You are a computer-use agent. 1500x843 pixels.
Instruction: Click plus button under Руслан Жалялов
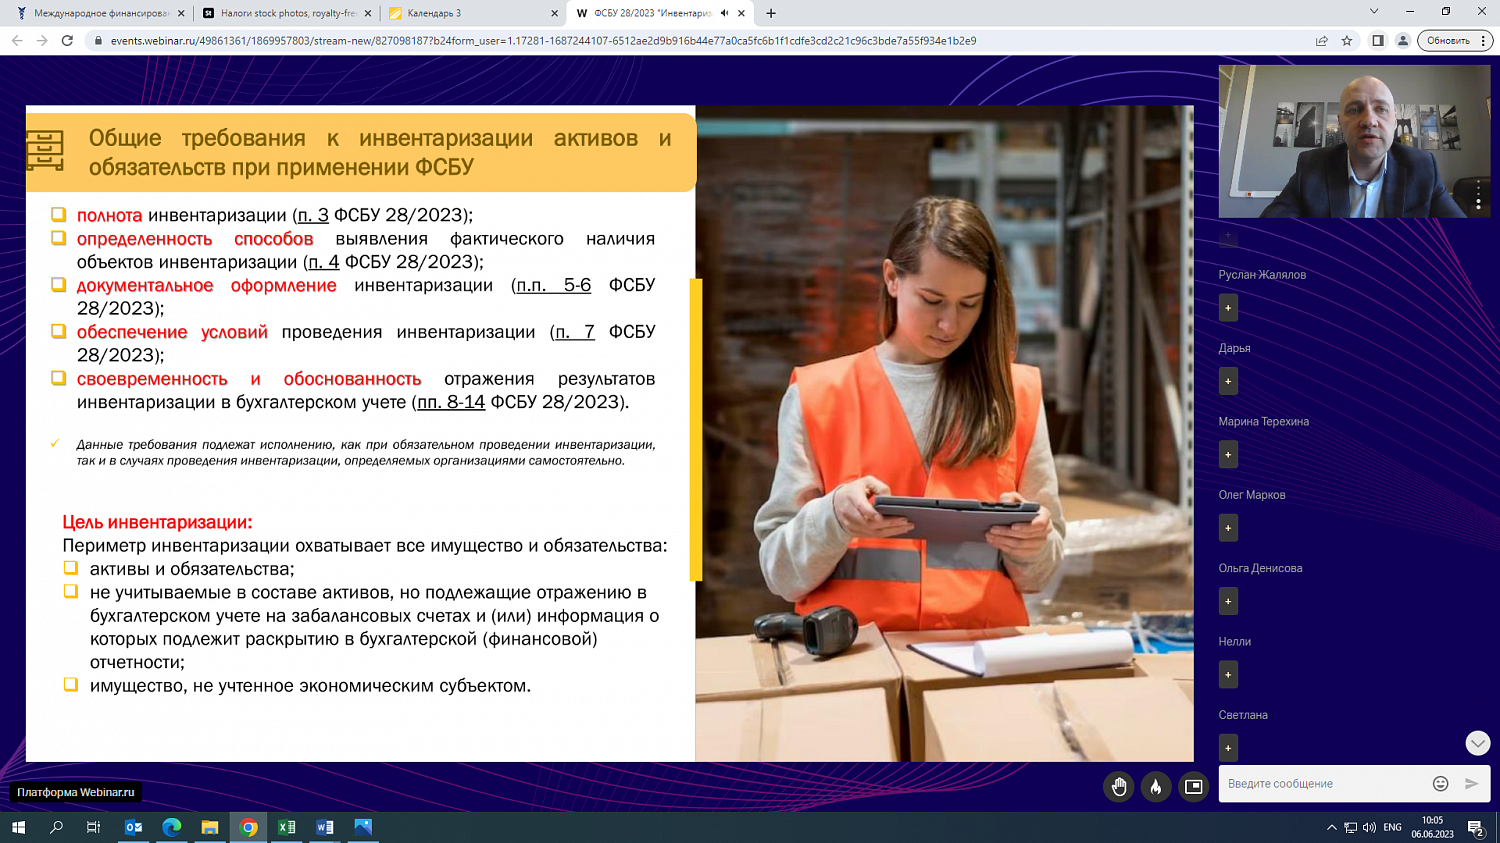1228,308
